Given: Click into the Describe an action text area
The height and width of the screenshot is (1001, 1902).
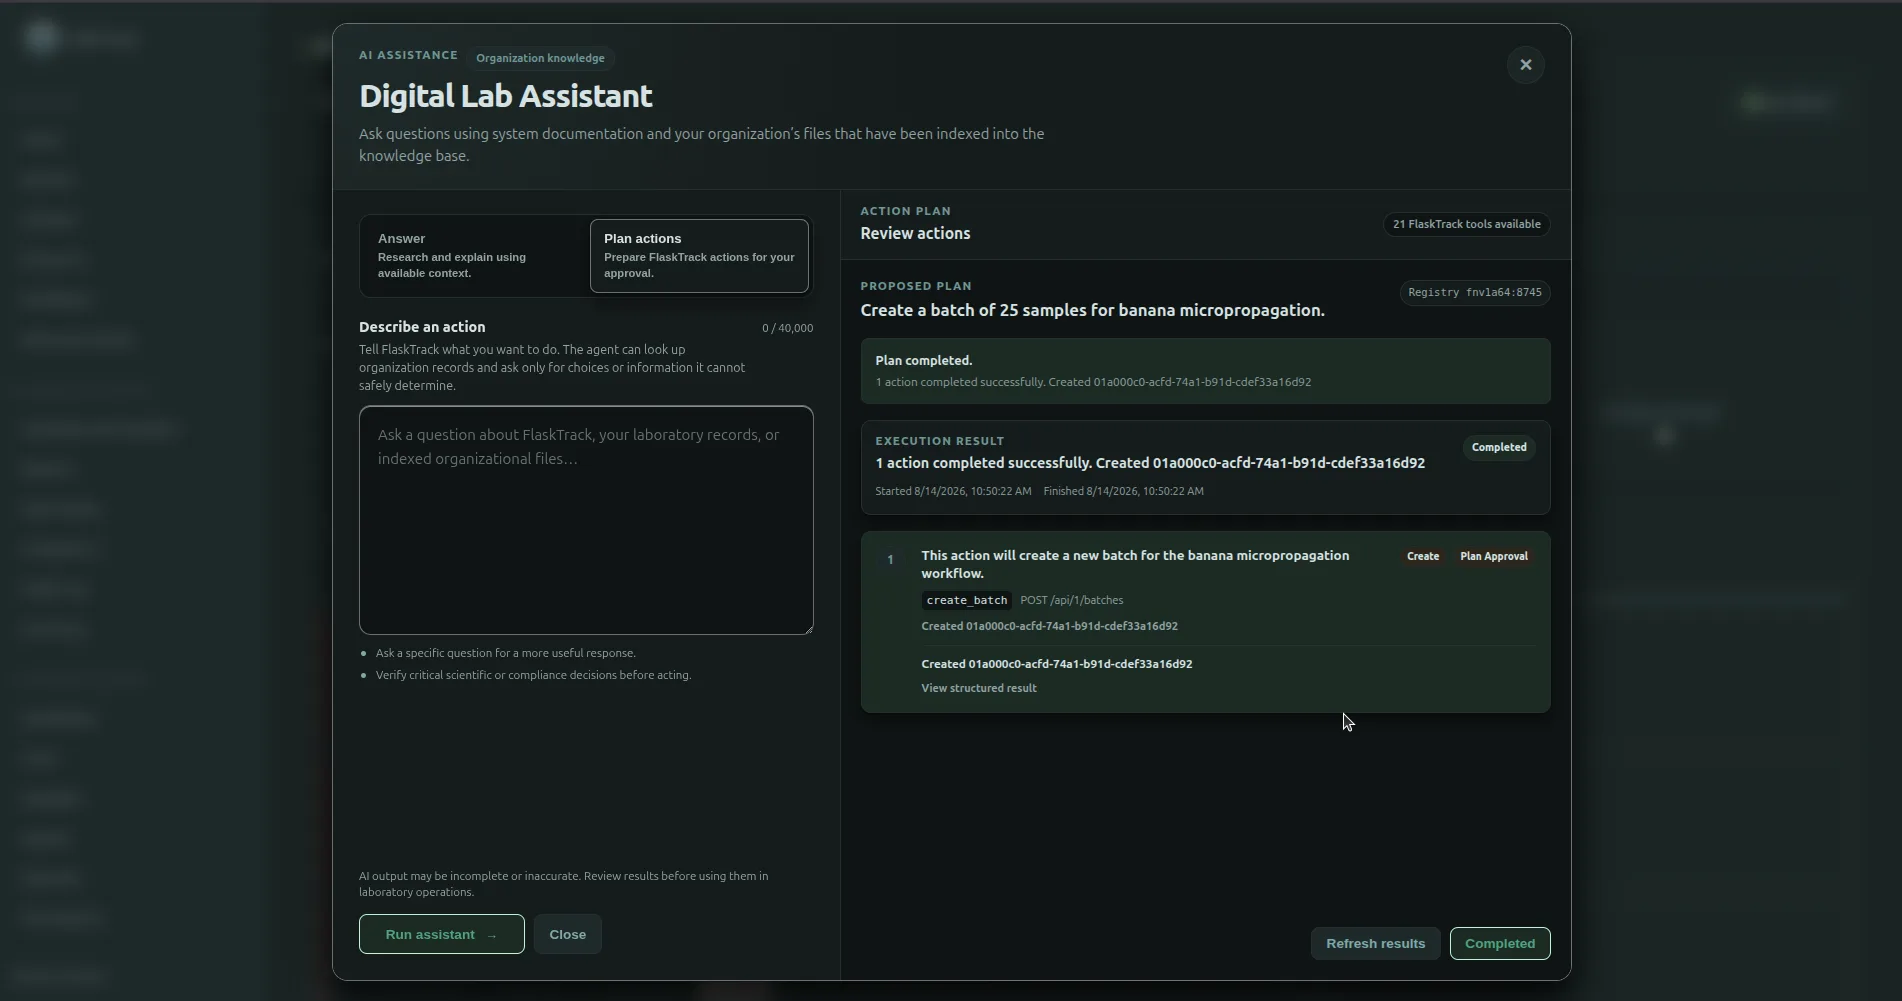Looking at the screenshot, I should point(586,520).
